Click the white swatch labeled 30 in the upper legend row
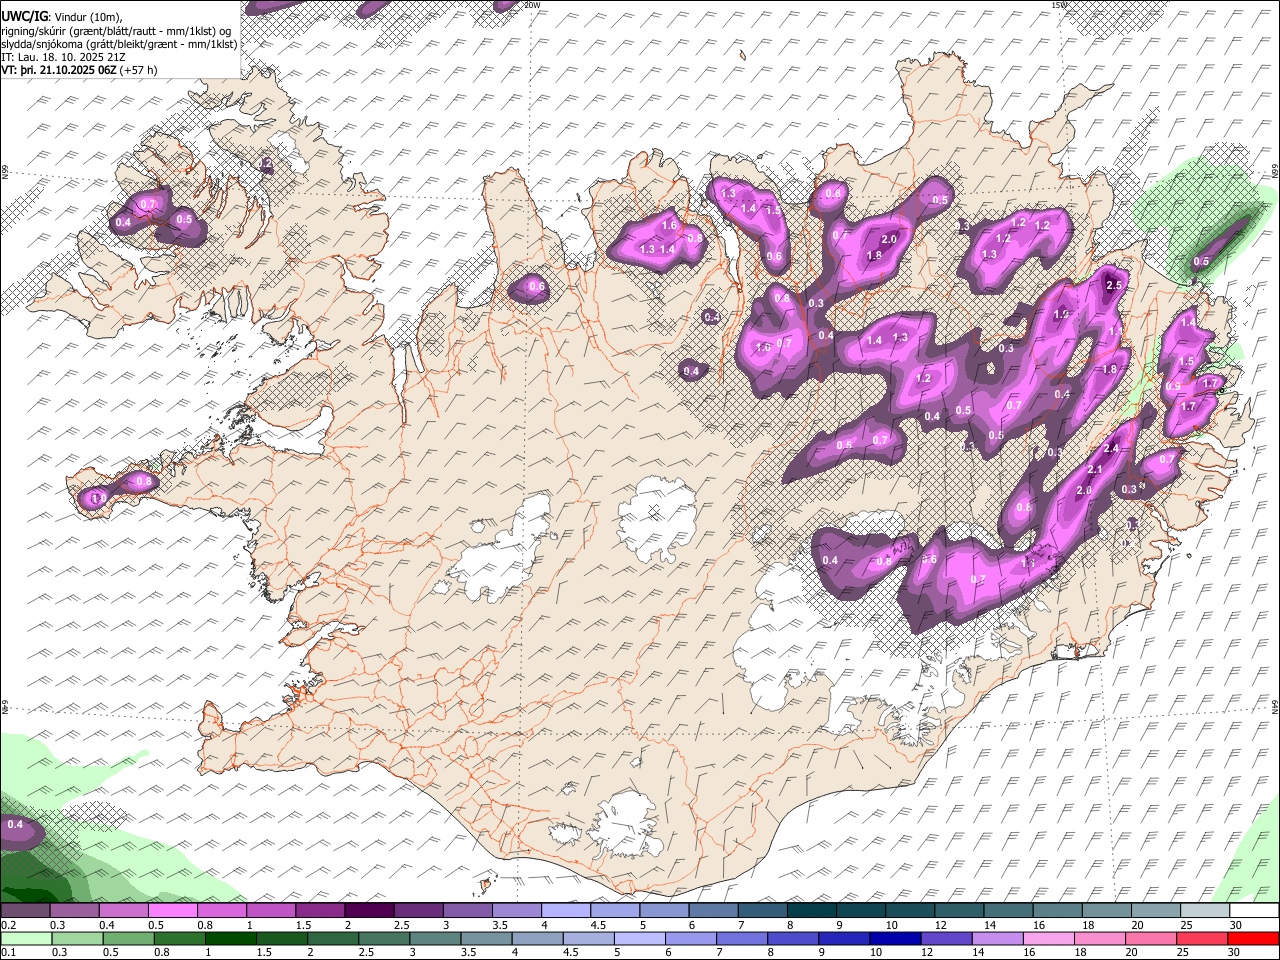 tap(1254, 910)
